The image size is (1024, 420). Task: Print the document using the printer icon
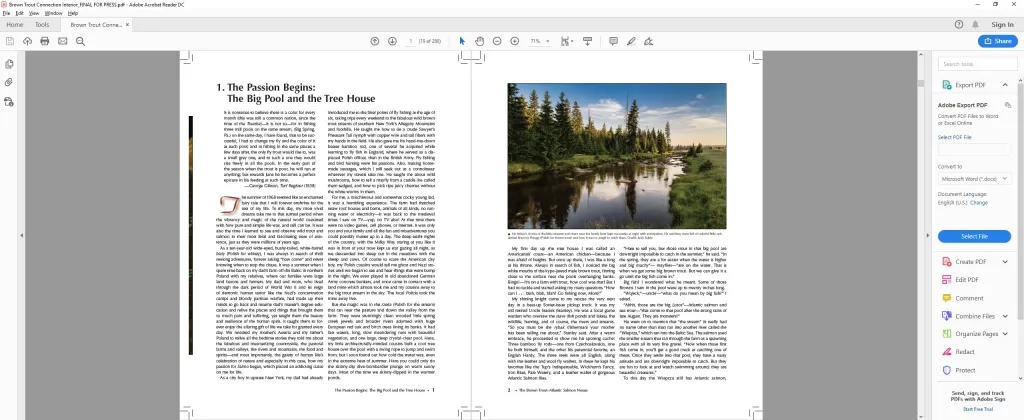coord(44,41)
